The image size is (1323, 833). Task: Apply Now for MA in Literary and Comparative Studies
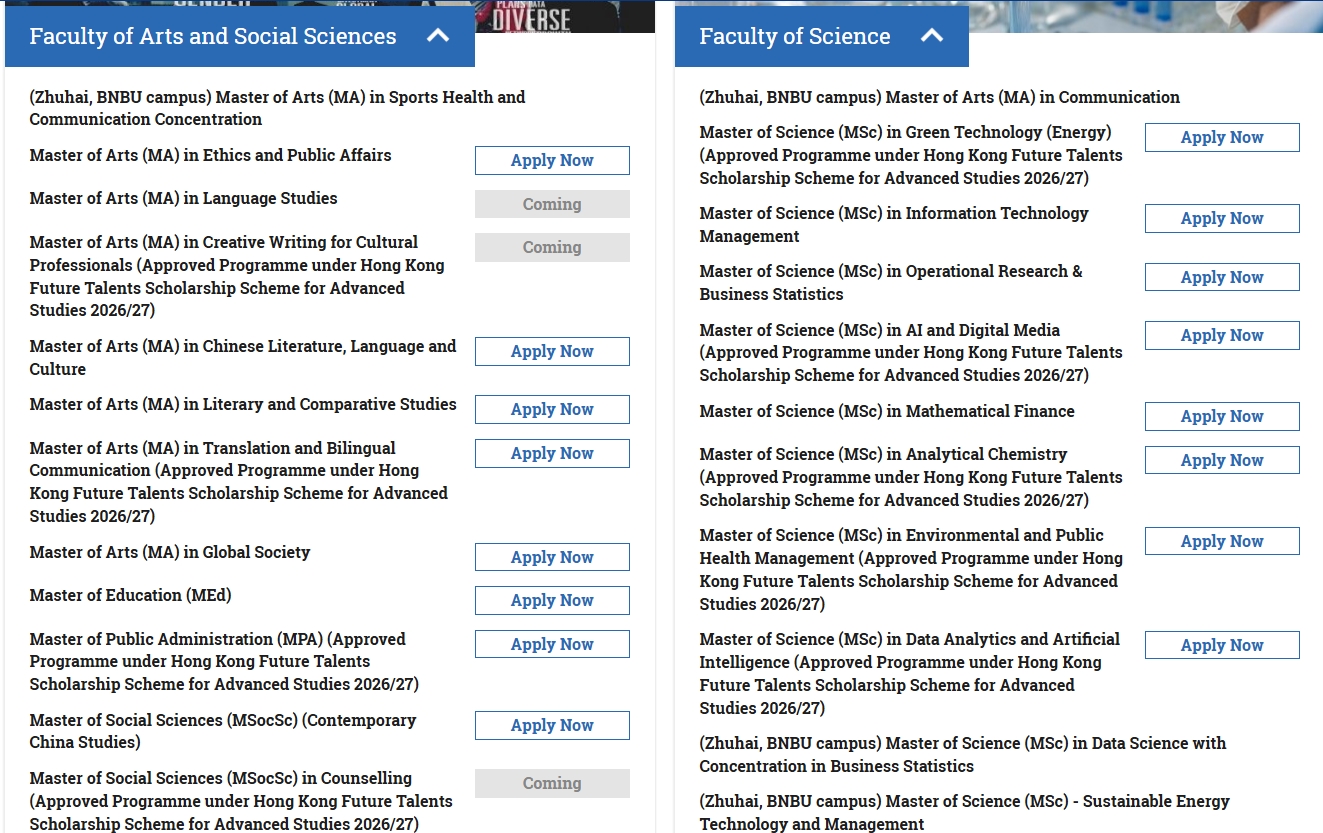point(552,410)
